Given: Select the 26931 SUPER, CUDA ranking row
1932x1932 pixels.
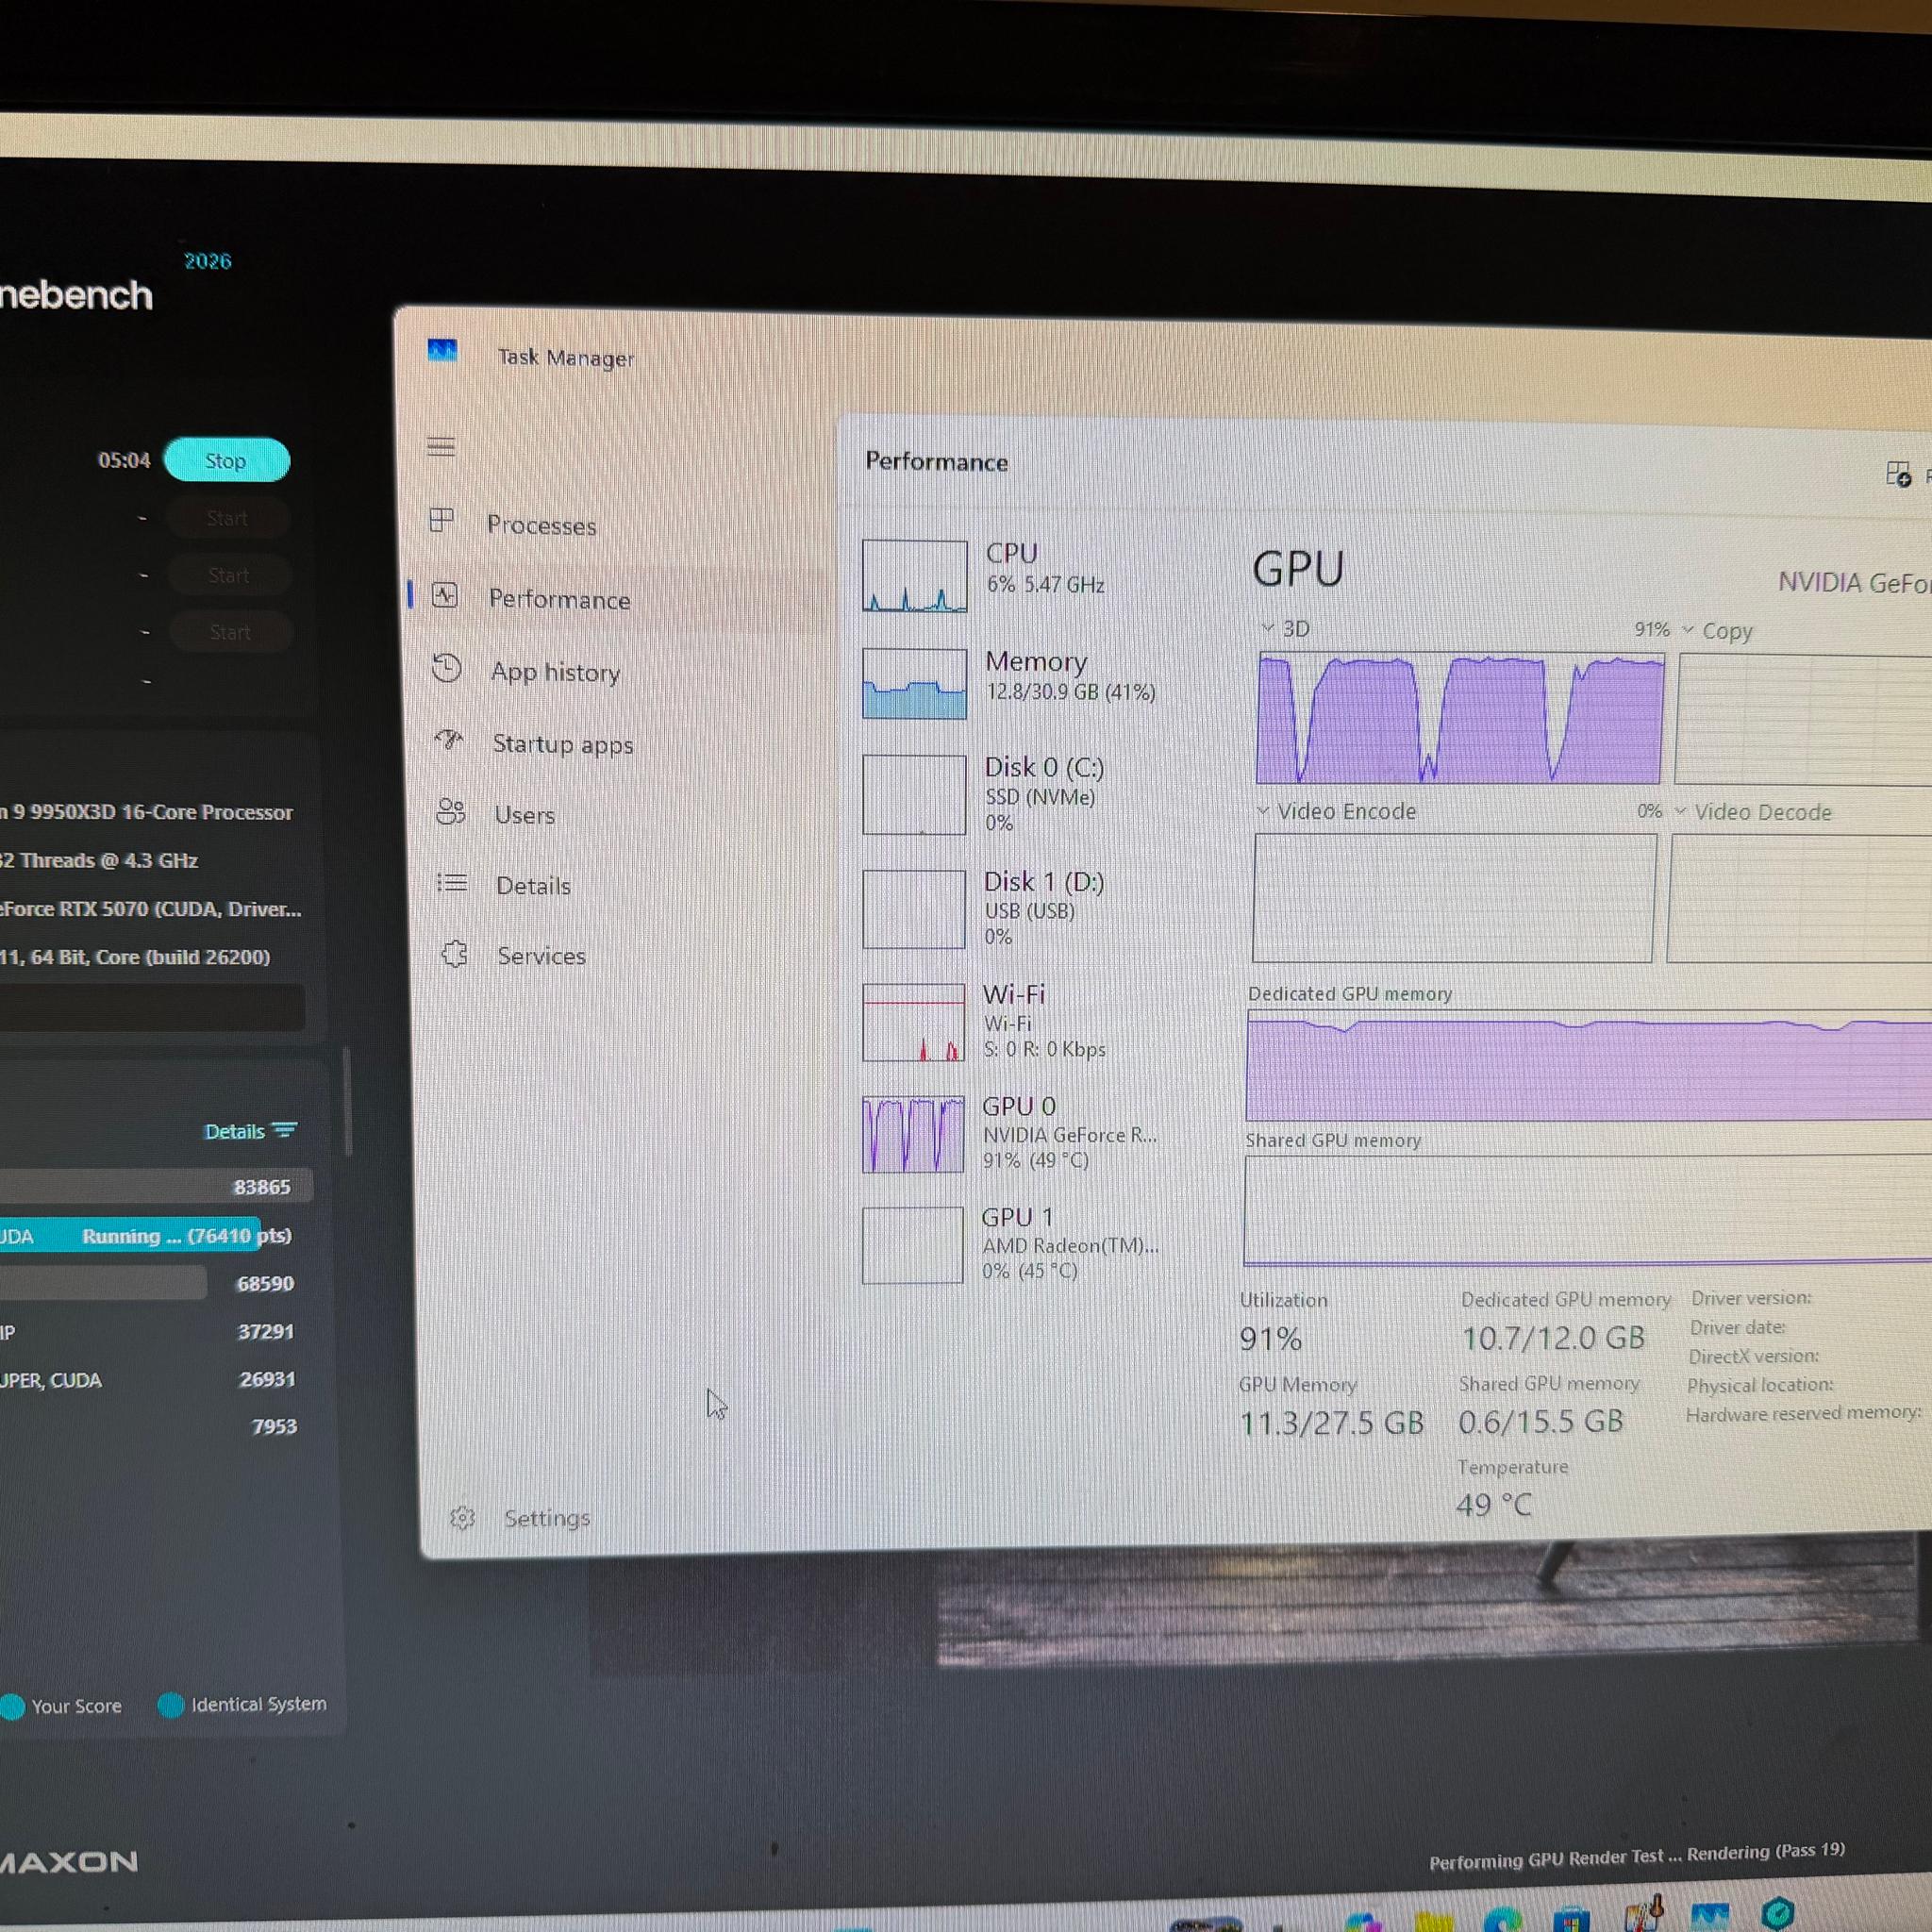Looking at the screenshot, I should pyautogui.click(x=148, y=1380).
